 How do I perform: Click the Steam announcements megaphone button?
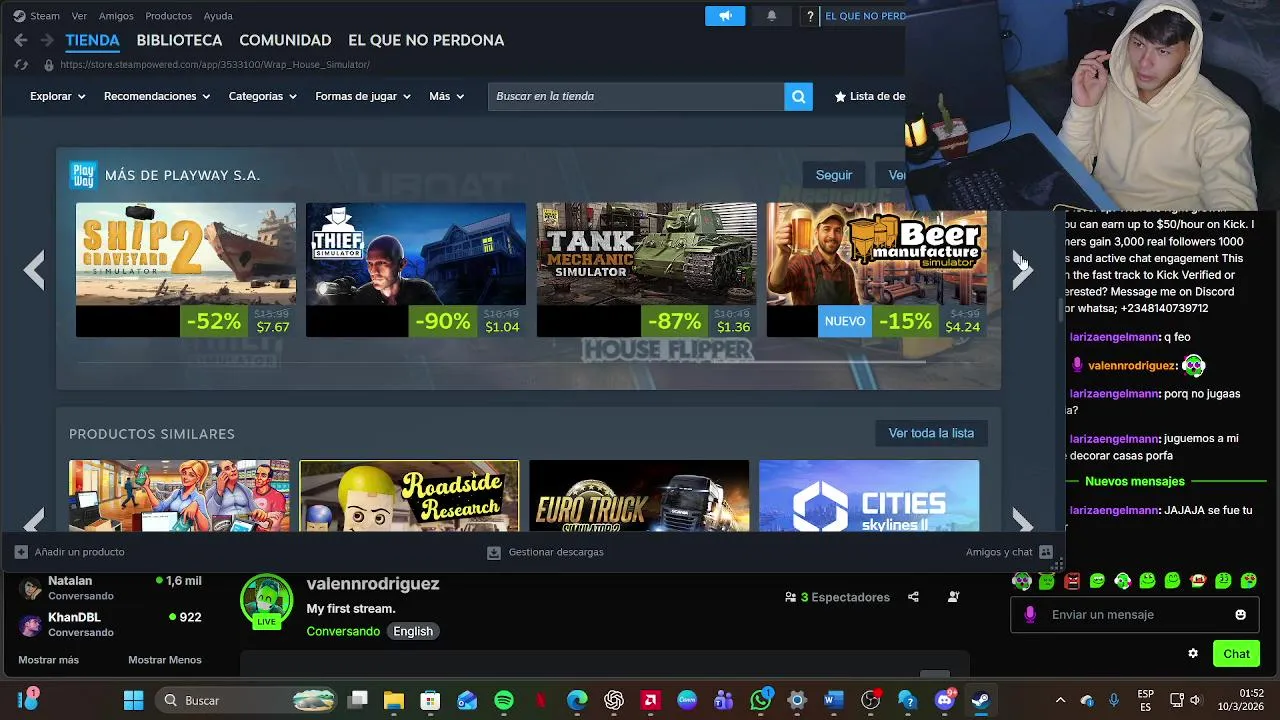[725, 16]
